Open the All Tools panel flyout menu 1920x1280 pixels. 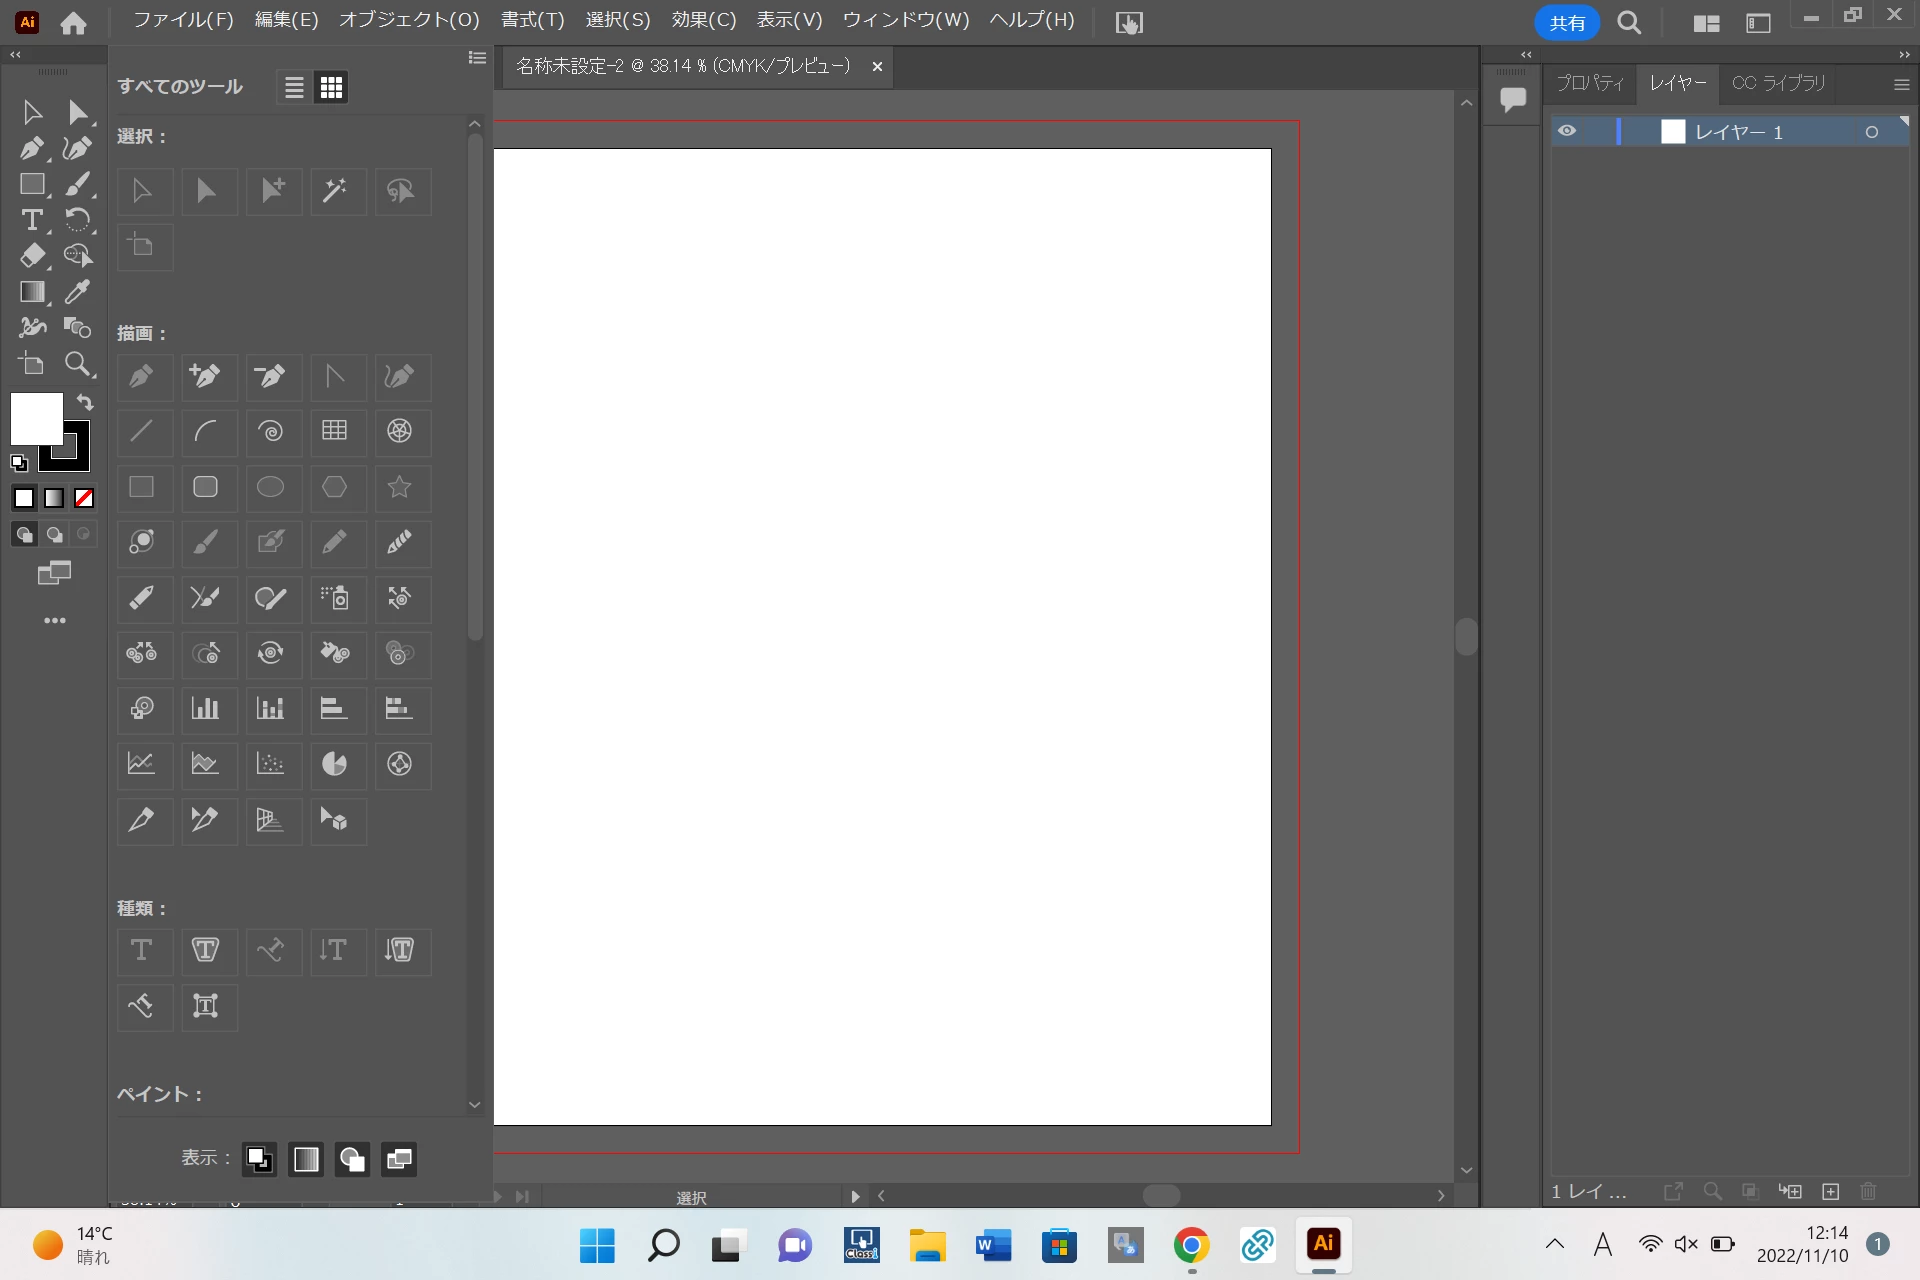(477, 58)
